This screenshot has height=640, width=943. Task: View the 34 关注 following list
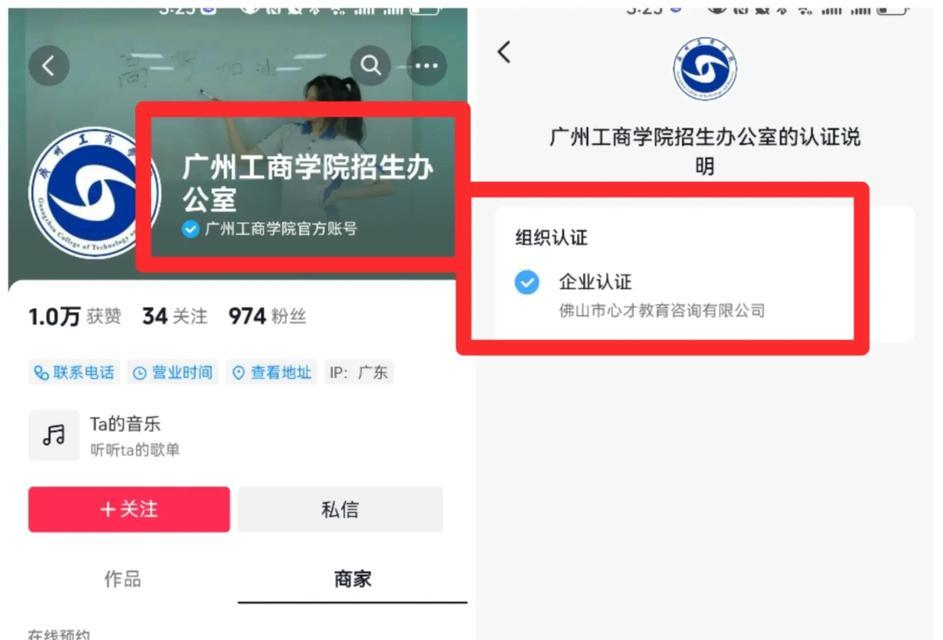pos(175,316)
